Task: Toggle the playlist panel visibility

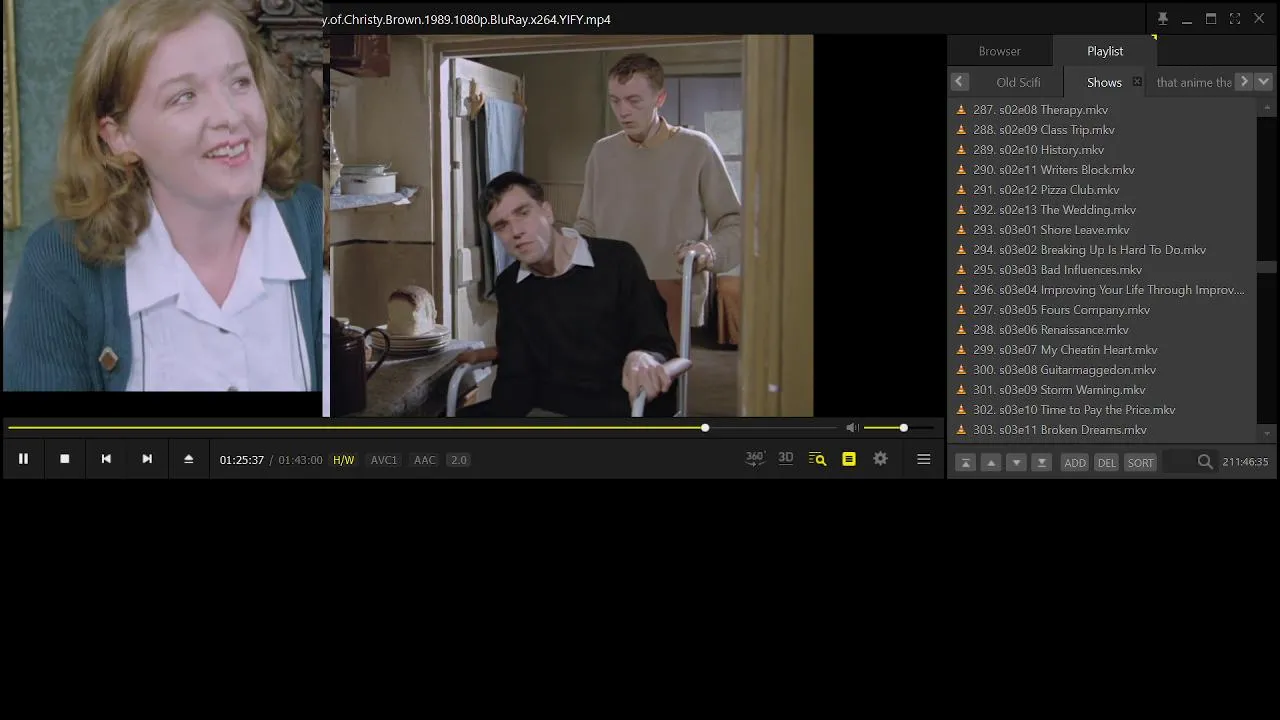Action: point(849,459)
